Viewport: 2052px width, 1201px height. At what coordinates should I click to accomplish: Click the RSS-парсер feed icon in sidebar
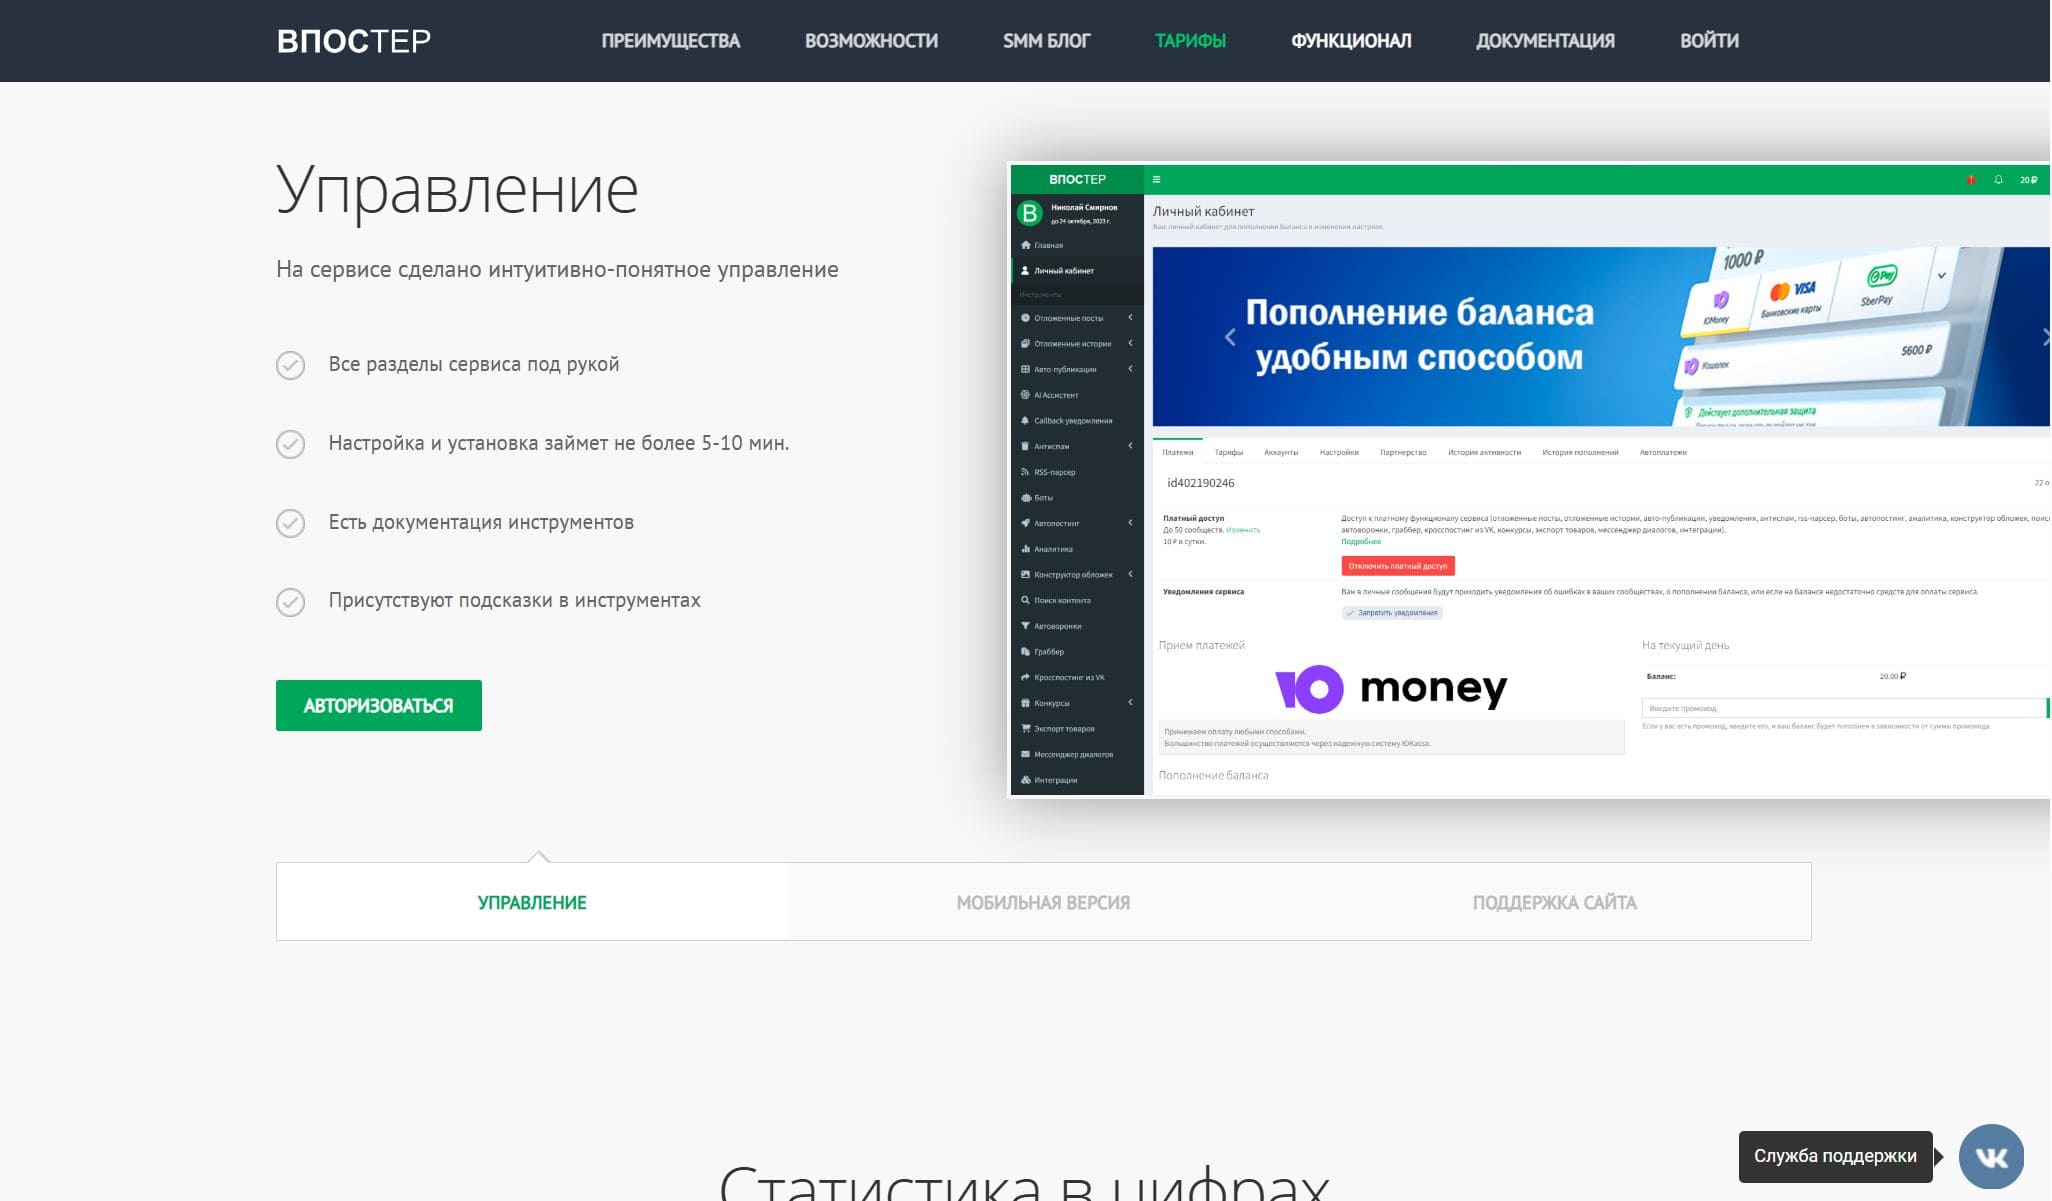[1025, 472]
